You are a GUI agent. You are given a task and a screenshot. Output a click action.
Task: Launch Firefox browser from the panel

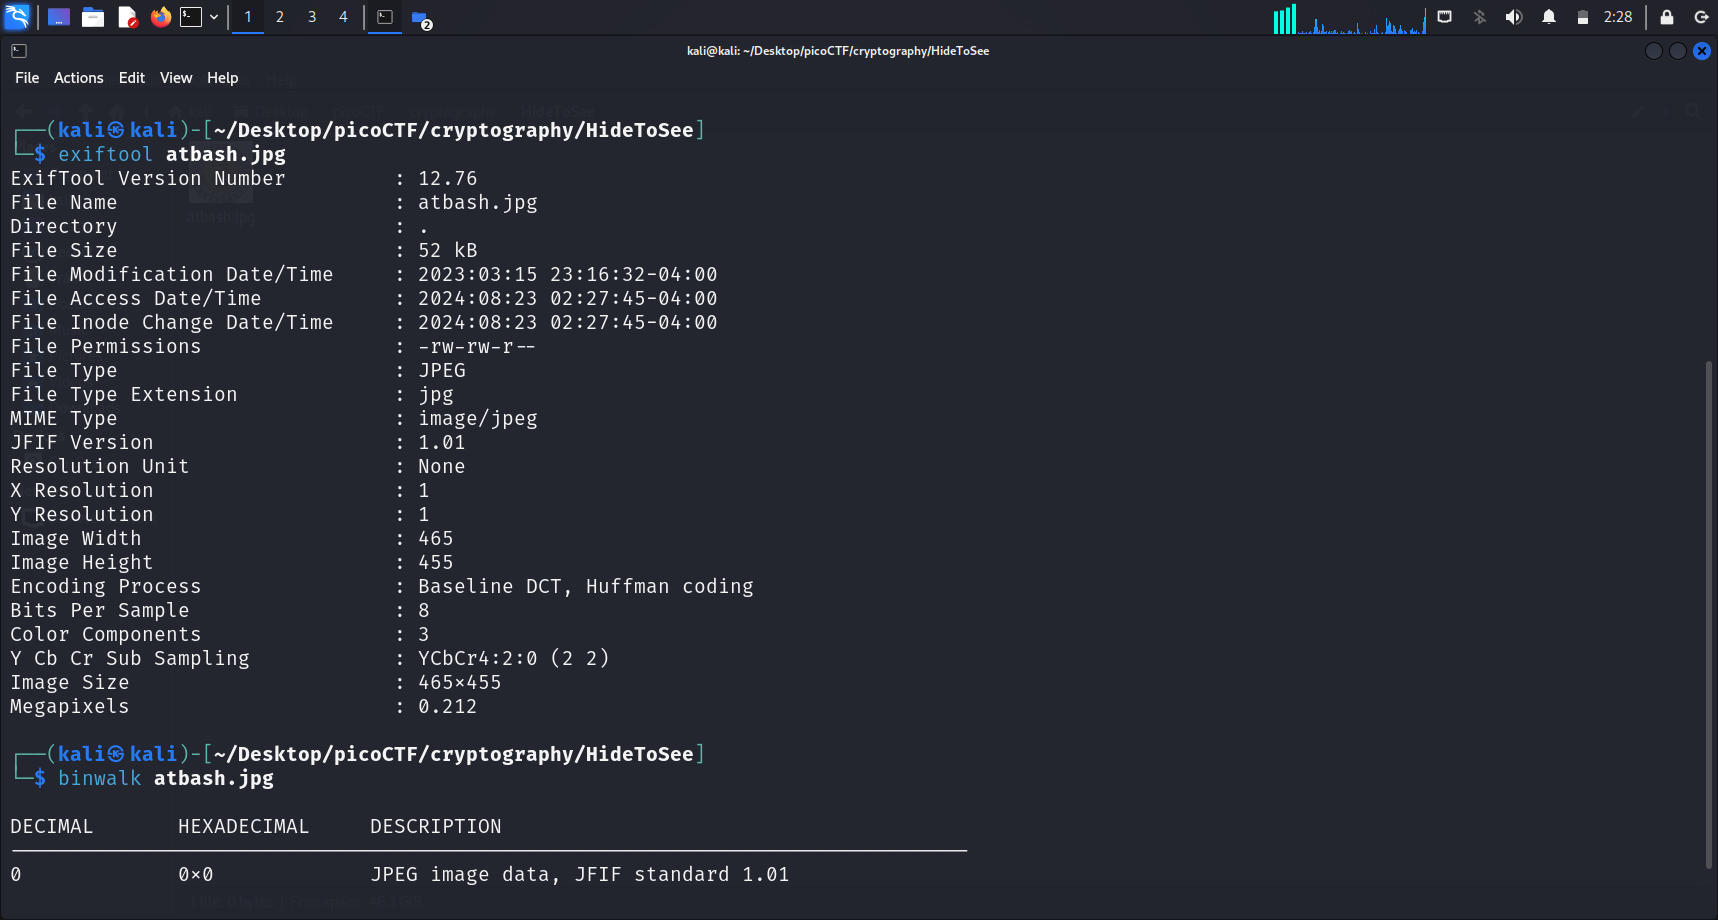(x=160, y=17)
